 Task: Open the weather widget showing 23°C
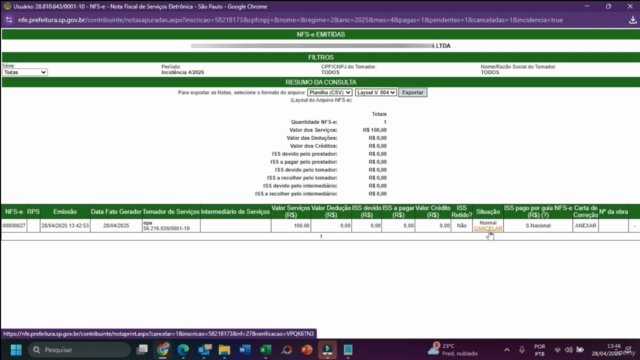(452, 350)
